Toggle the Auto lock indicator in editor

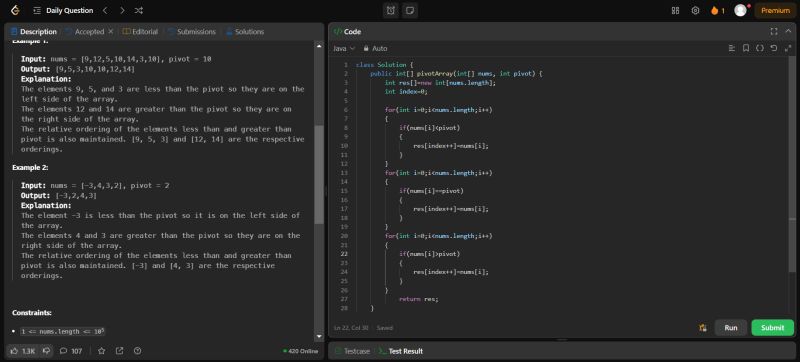click(375, 48)
